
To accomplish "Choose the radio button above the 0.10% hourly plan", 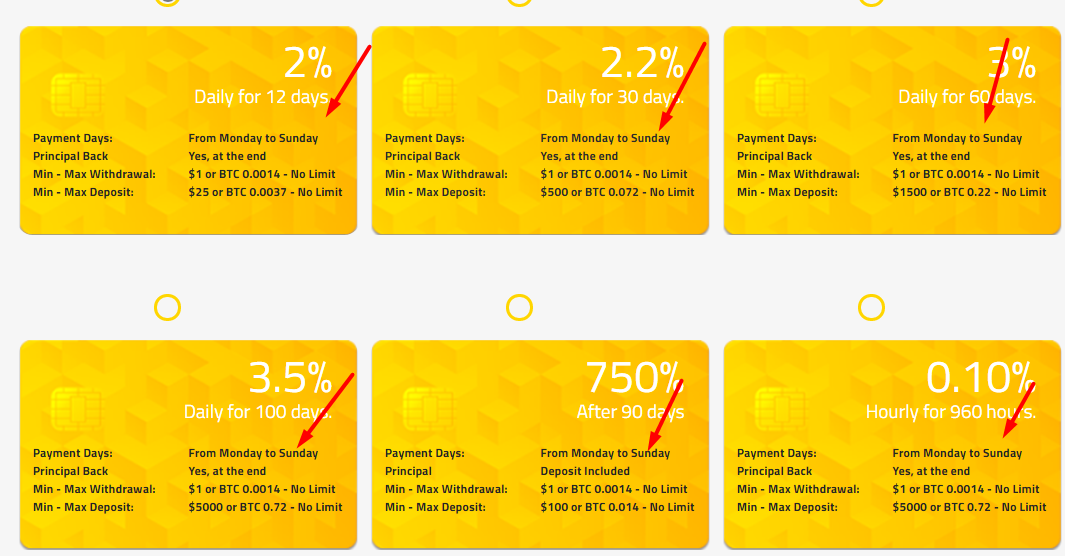I will (x=871, y=307).
